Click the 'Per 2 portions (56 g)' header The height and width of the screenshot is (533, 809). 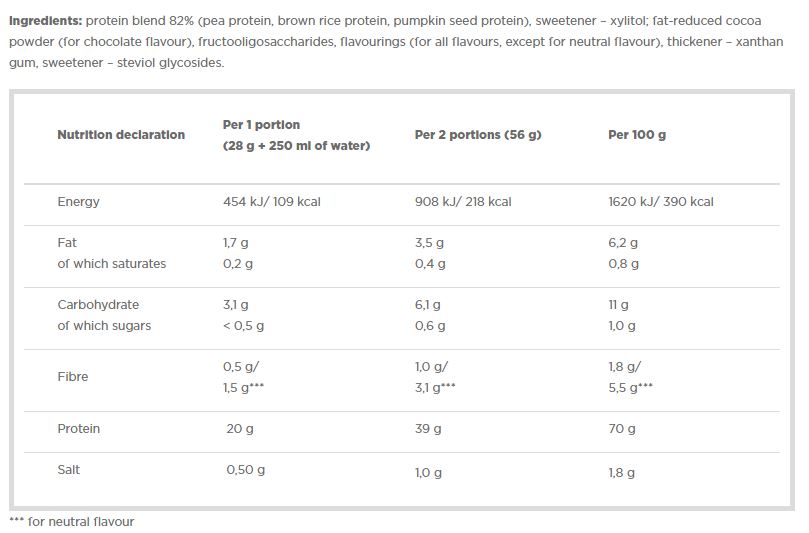pyautogui.click(x=478, y=135)
